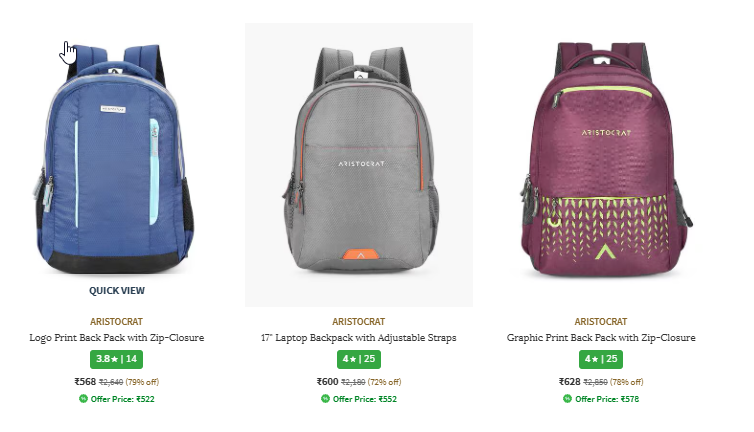The width and height of the screenshot is (754, 432).
Task: Select the maroon graphic print backpack image
Action: coord(605,159)
